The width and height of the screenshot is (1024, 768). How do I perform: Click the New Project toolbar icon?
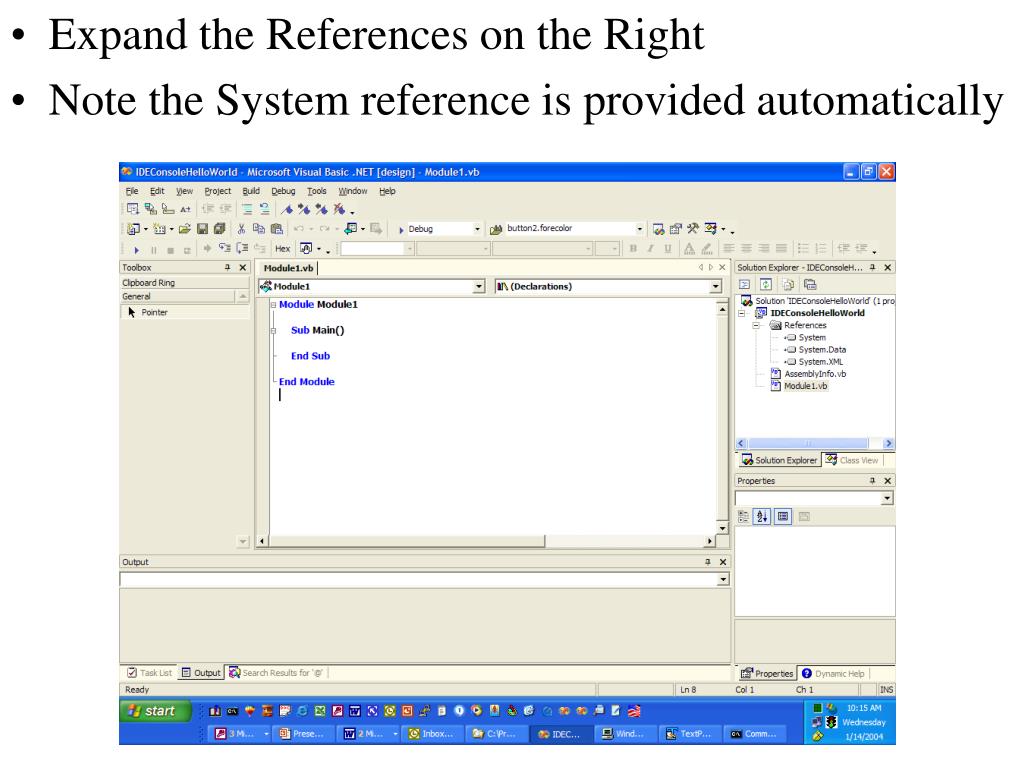click(133, 229)
